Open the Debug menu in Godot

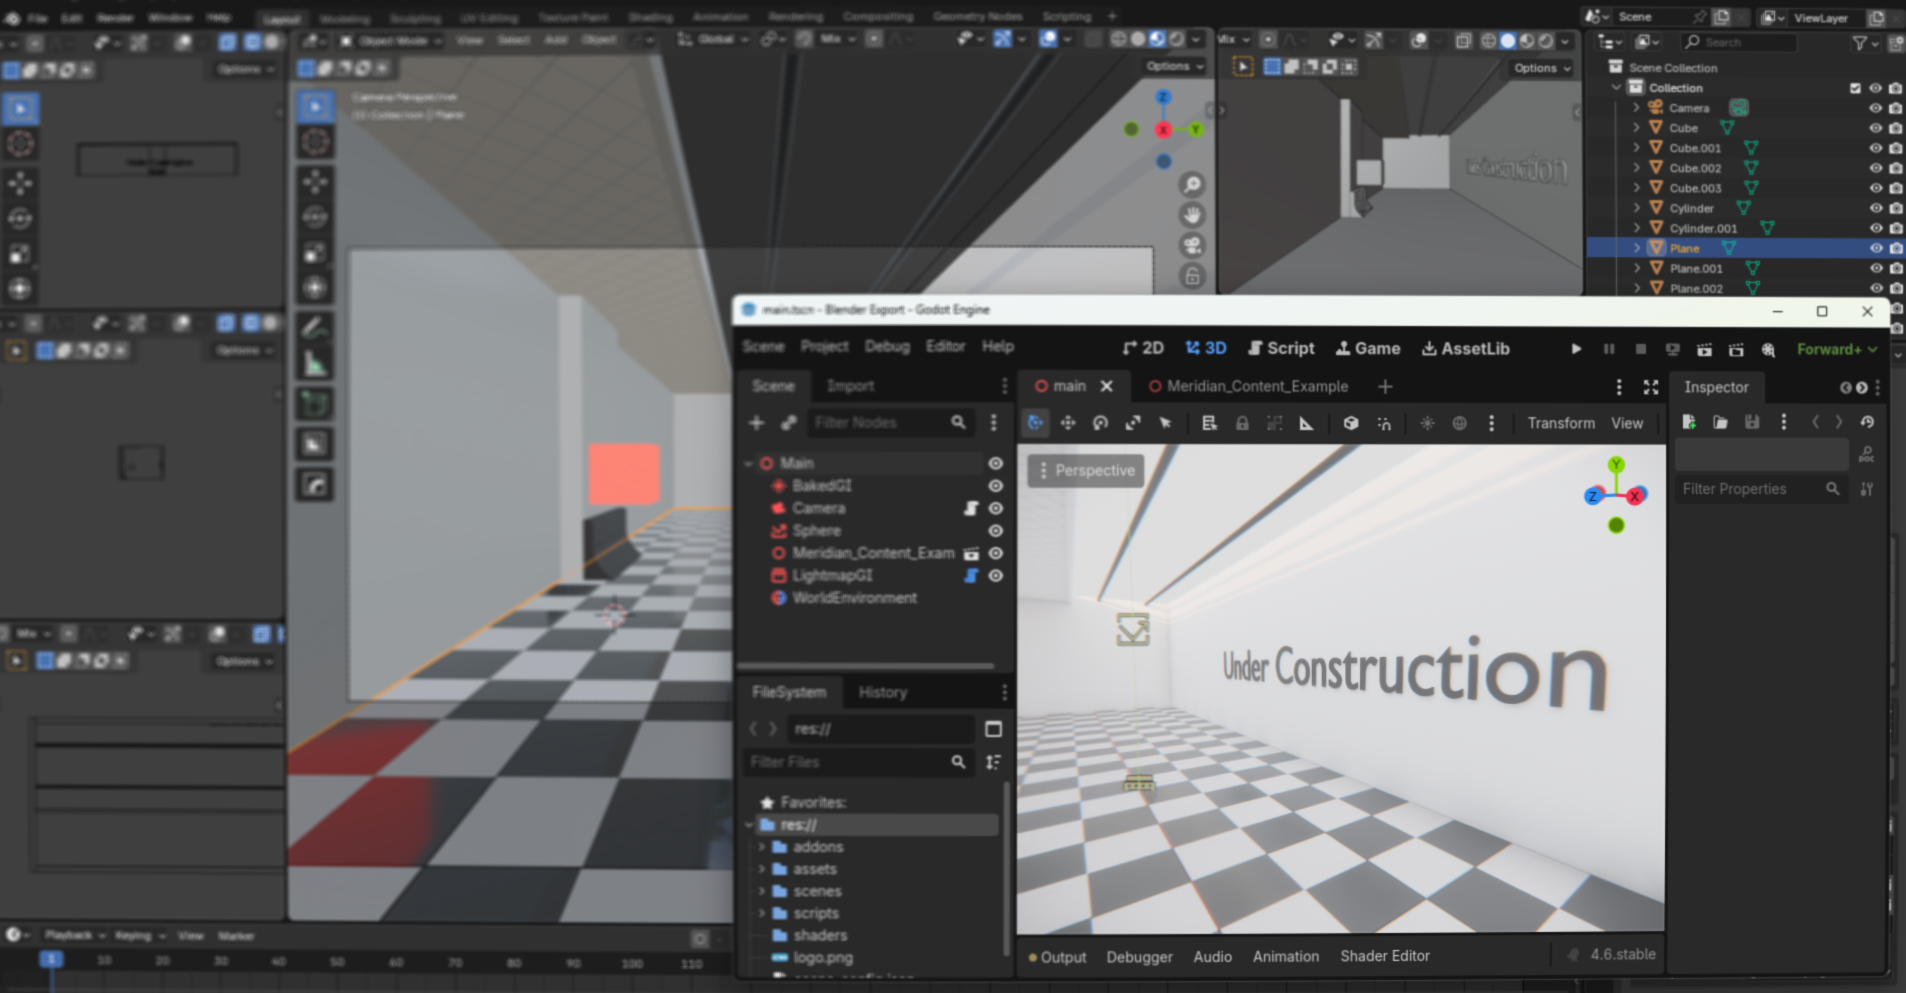pos(887,346)
